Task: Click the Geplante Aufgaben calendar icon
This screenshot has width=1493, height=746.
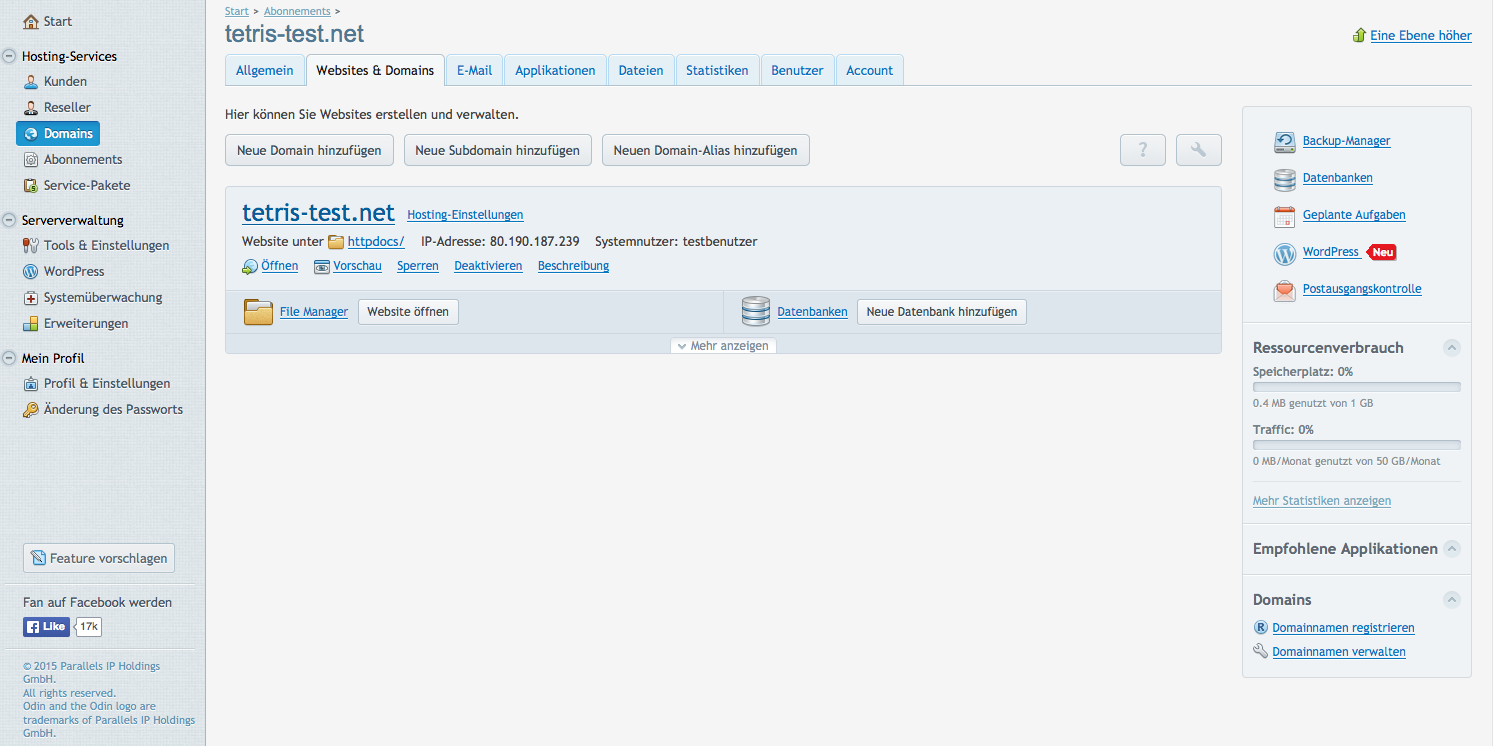Action: (1284, 216)
